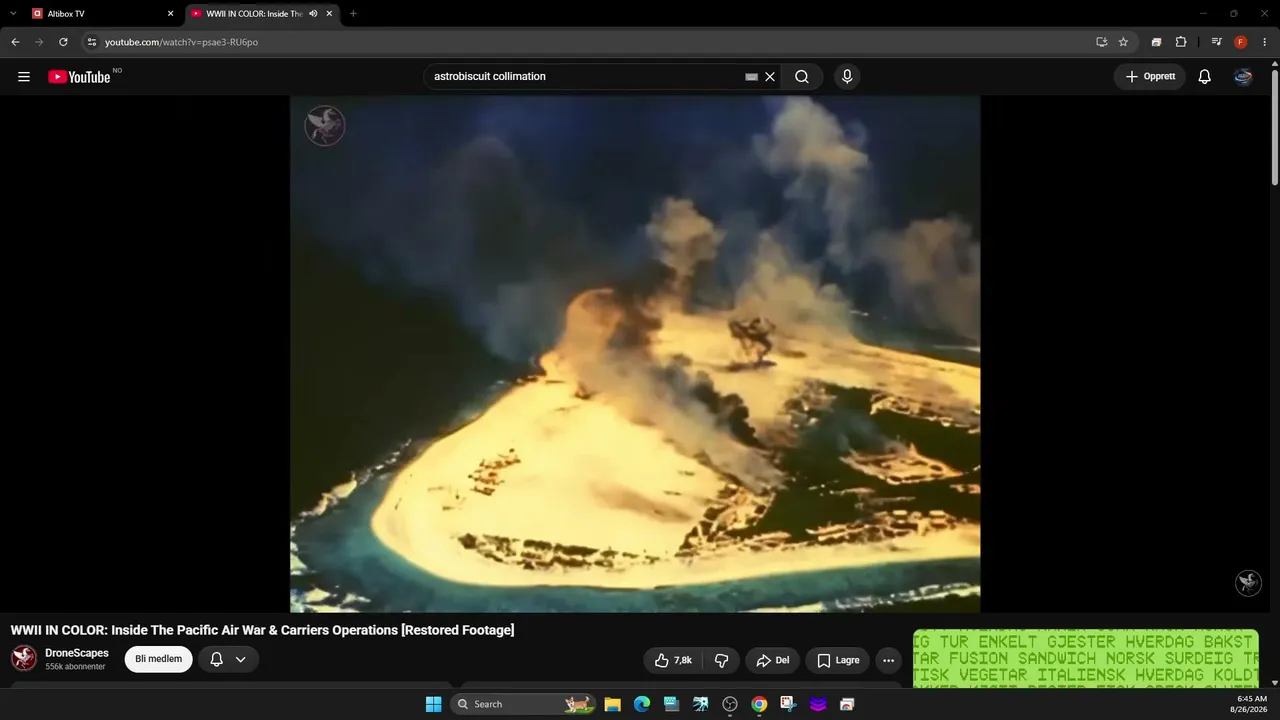Click the video title text

pyautogui.click(x=262, y=630)
